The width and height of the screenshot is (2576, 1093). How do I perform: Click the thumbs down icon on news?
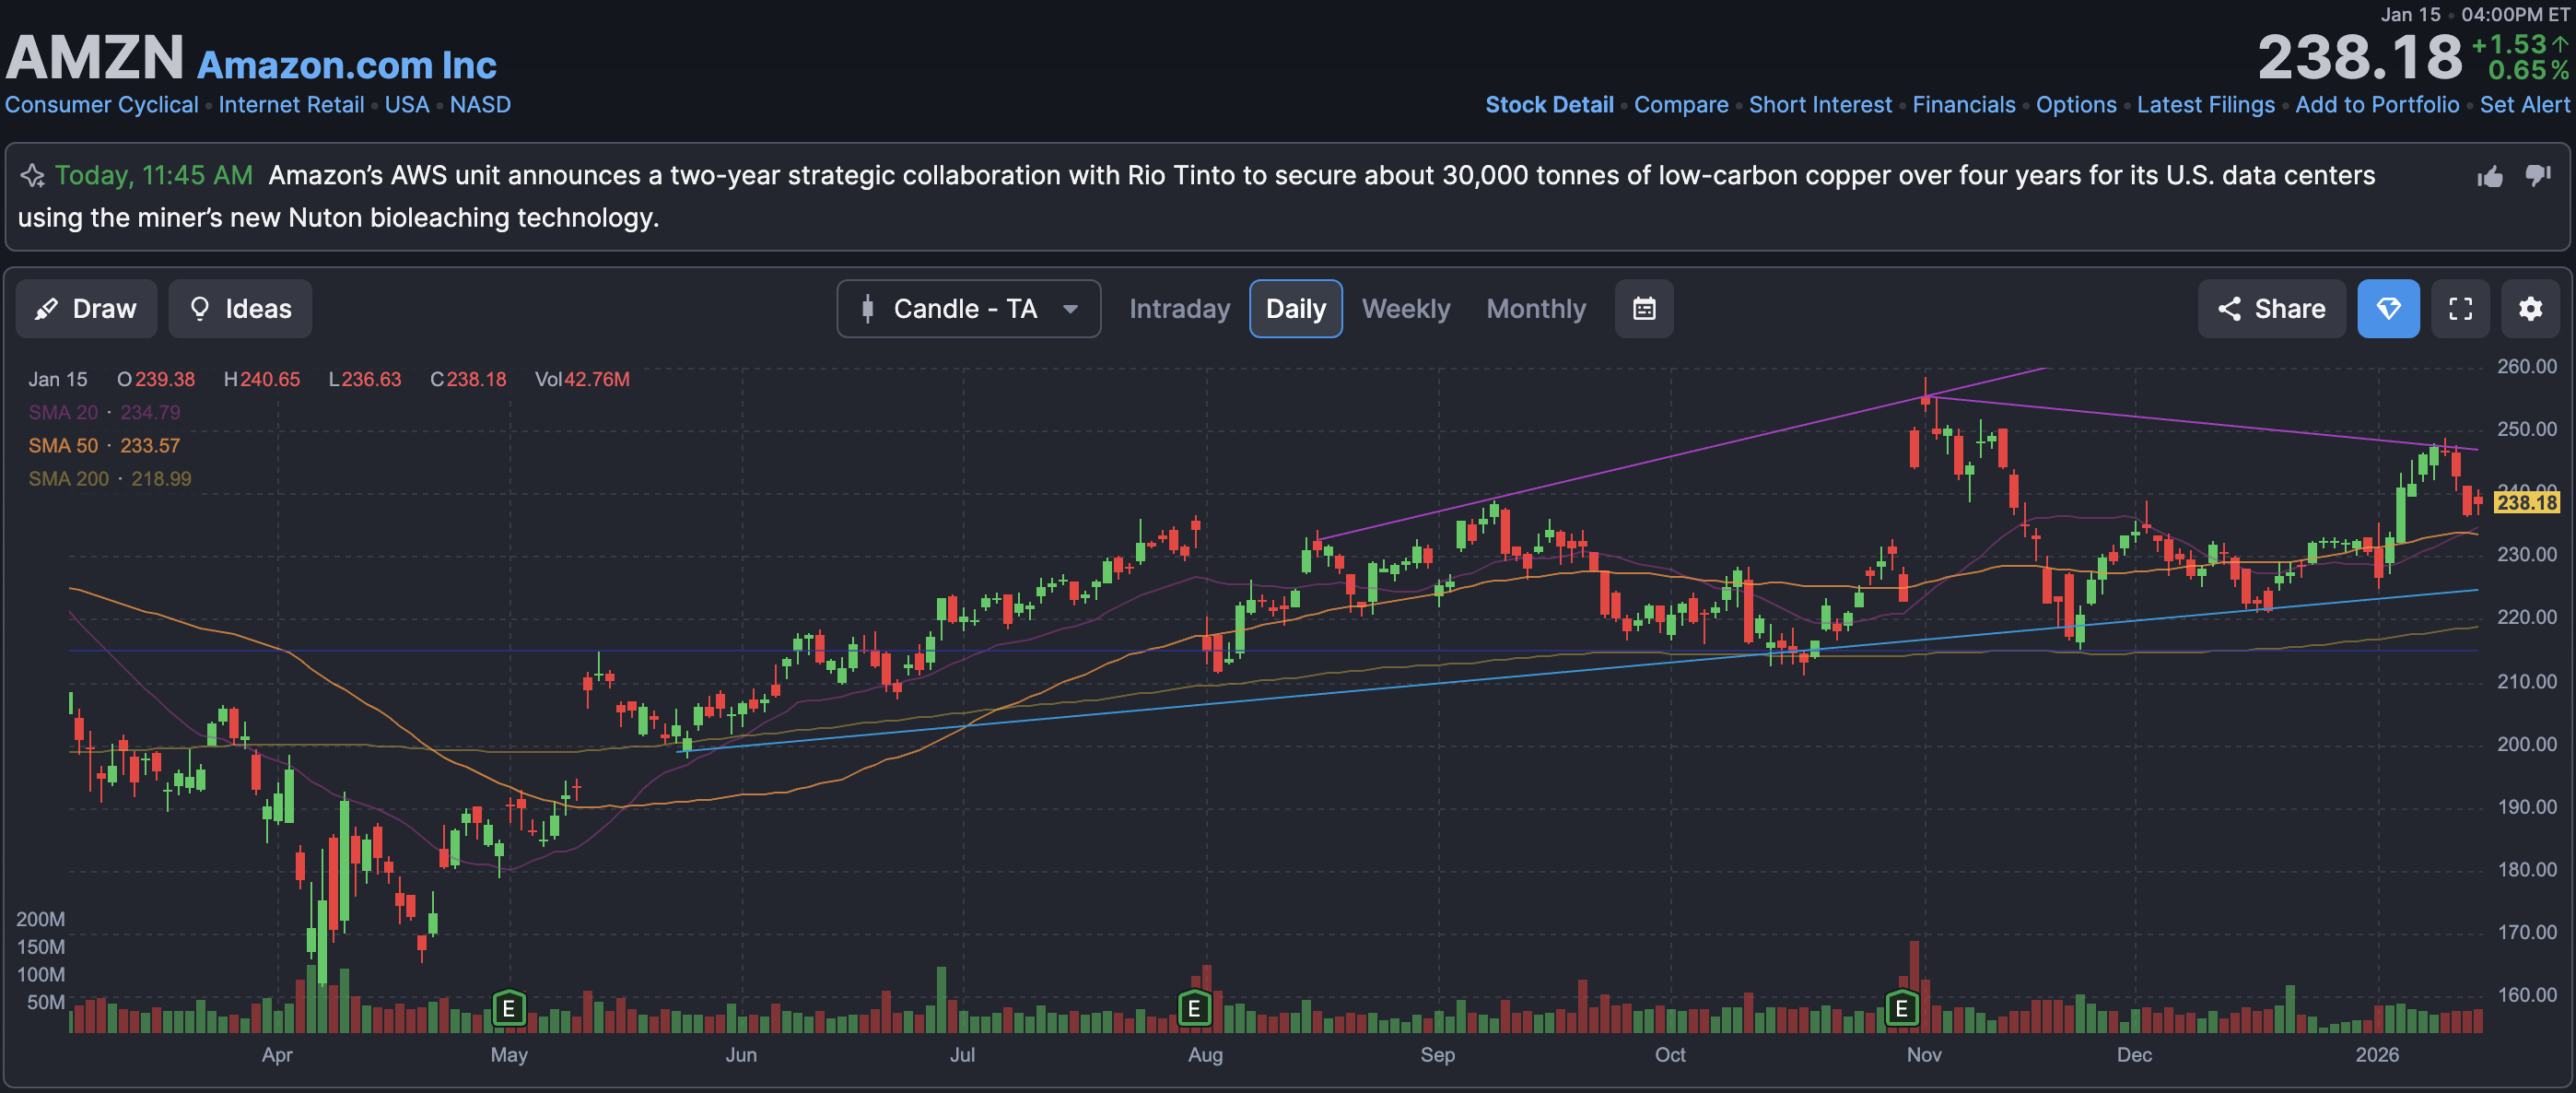point(2537,176)
